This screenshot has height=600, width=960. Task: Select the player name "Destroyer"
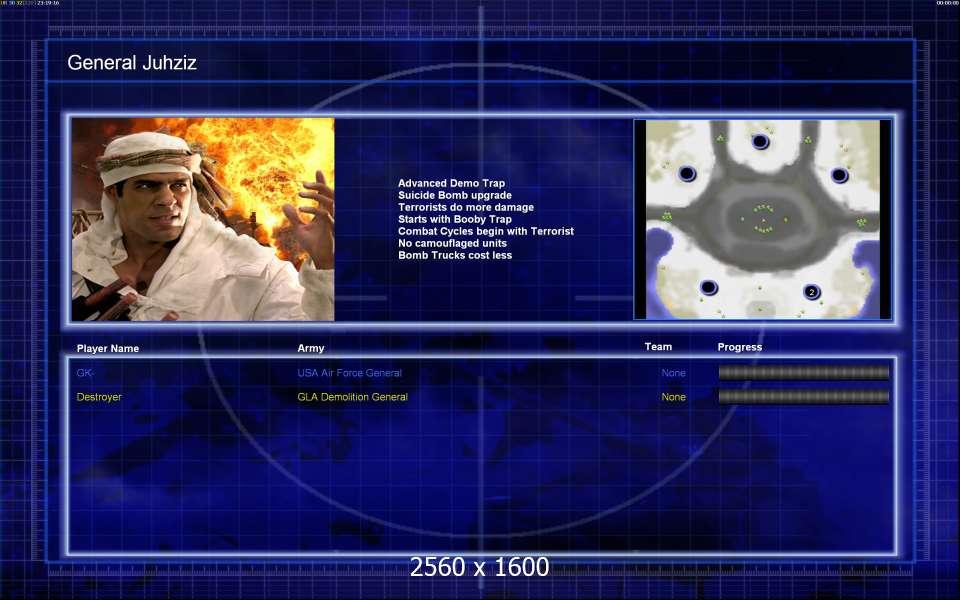pos(99,397)
